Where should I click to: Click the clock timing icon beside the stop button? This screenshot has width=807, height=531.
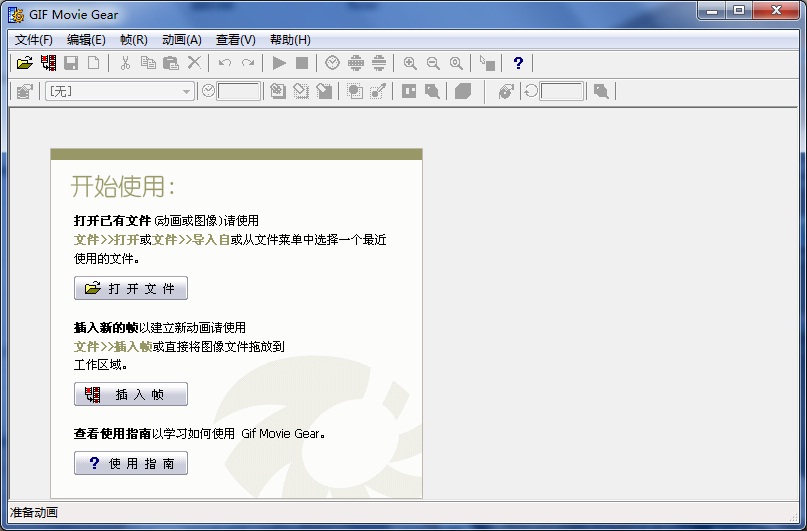point(332,63)
